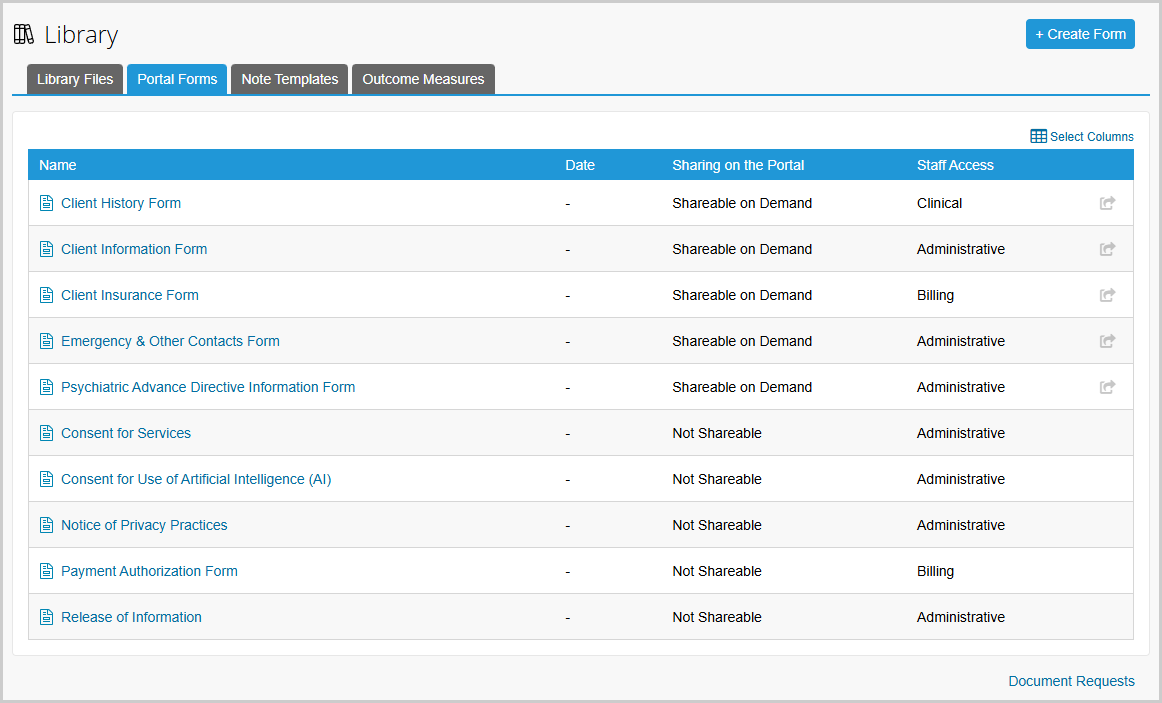This screenshot has height=703, width=1162.
Task: Click share icon for Client Information Form
Action: 1107,249
